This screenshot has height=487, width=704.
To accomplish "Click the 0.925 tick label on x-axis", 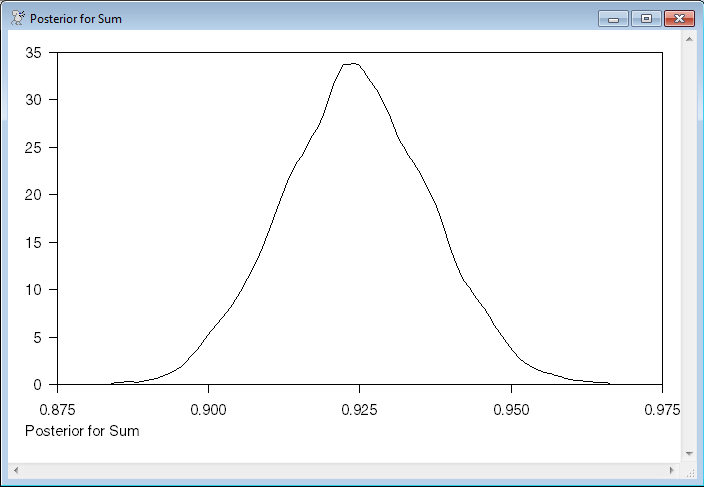I will (359, 409).
